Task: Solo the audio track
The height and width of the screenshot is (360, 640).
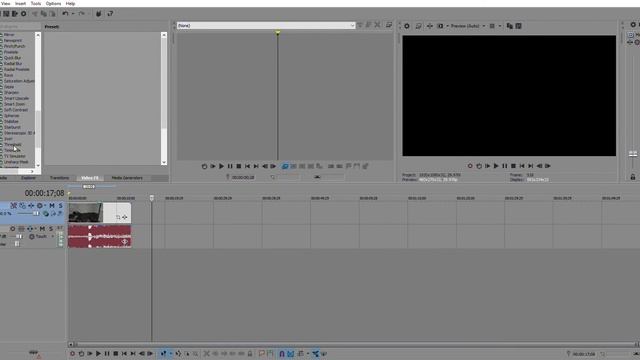Action: 51,229
